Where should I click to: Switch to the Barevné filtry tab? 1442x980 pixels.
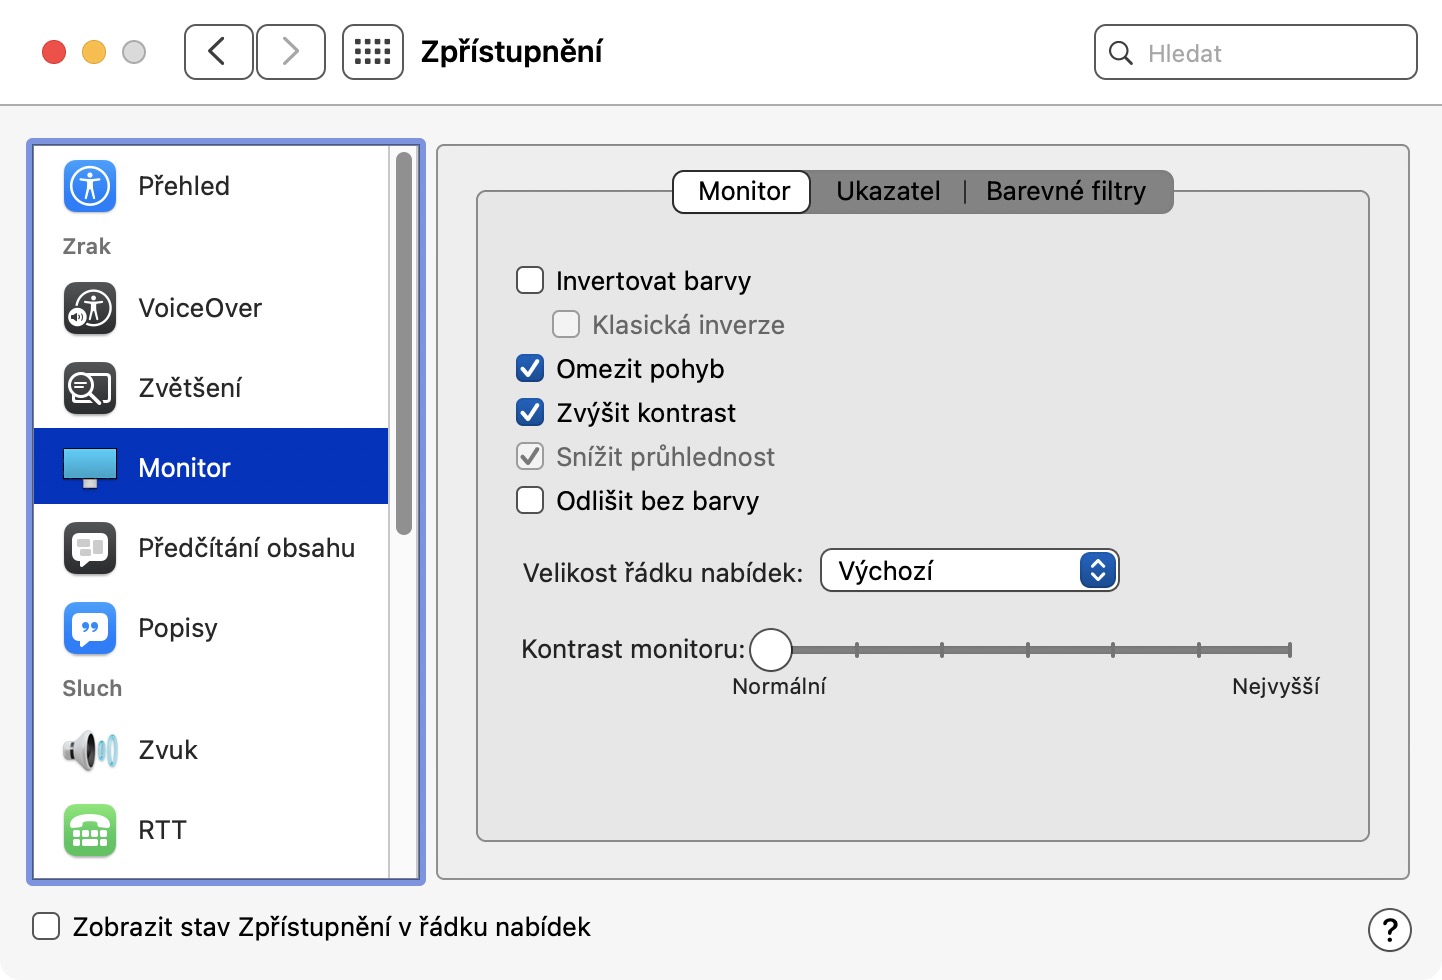point(1065,191)
